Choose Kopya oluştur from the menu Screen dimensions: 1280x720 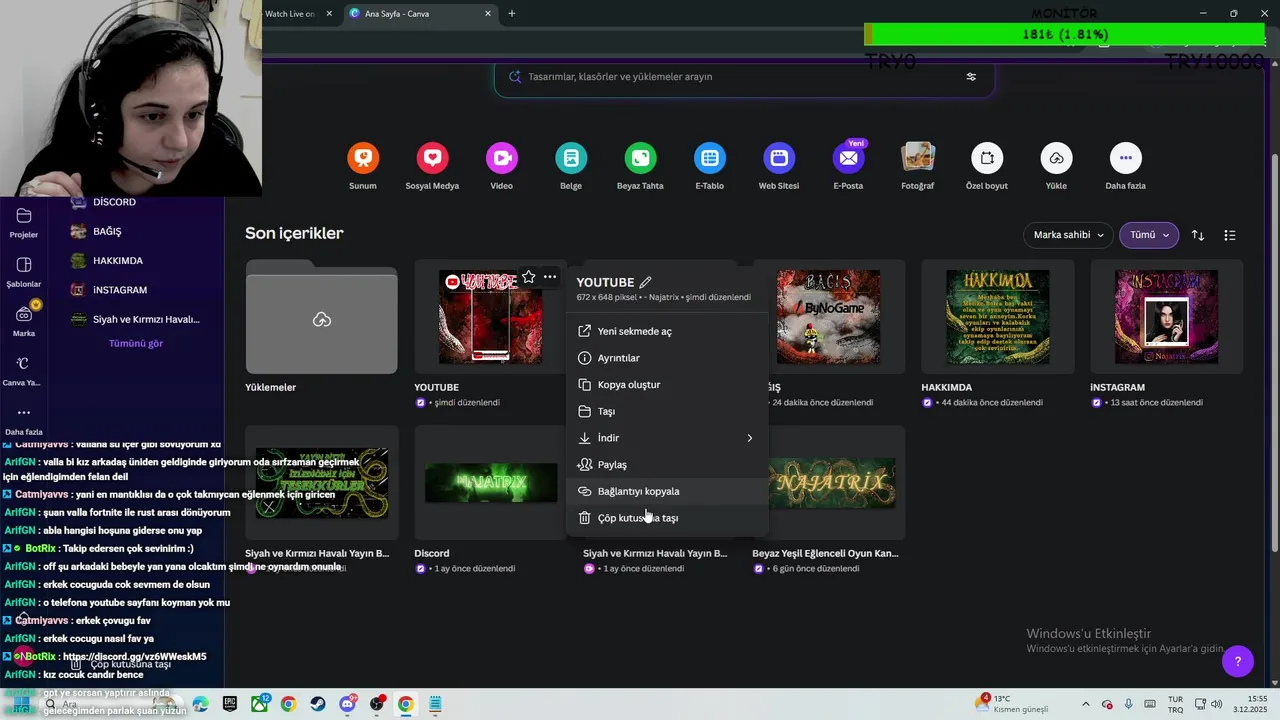tap(667, 385)
